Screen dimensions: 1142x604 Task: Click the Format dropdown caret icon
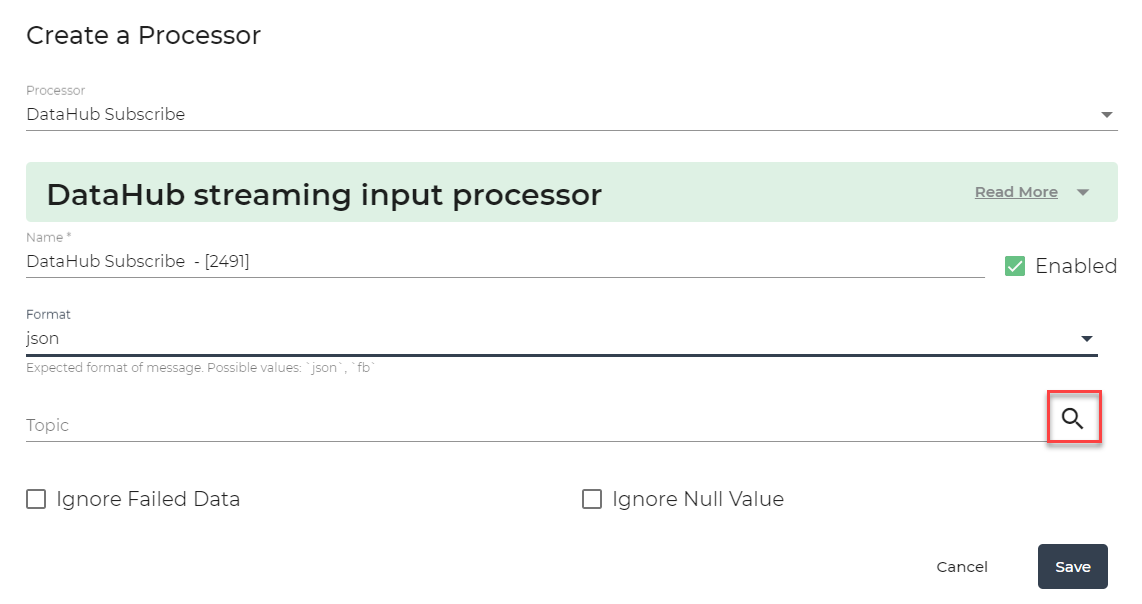(x=1087, y=339)
